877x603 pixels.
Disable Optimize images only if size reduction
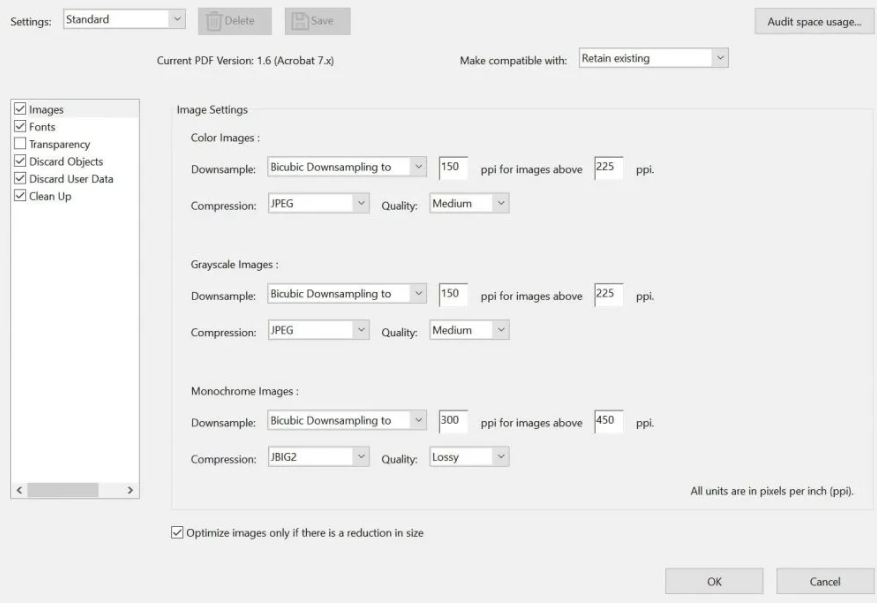point(177,533)
